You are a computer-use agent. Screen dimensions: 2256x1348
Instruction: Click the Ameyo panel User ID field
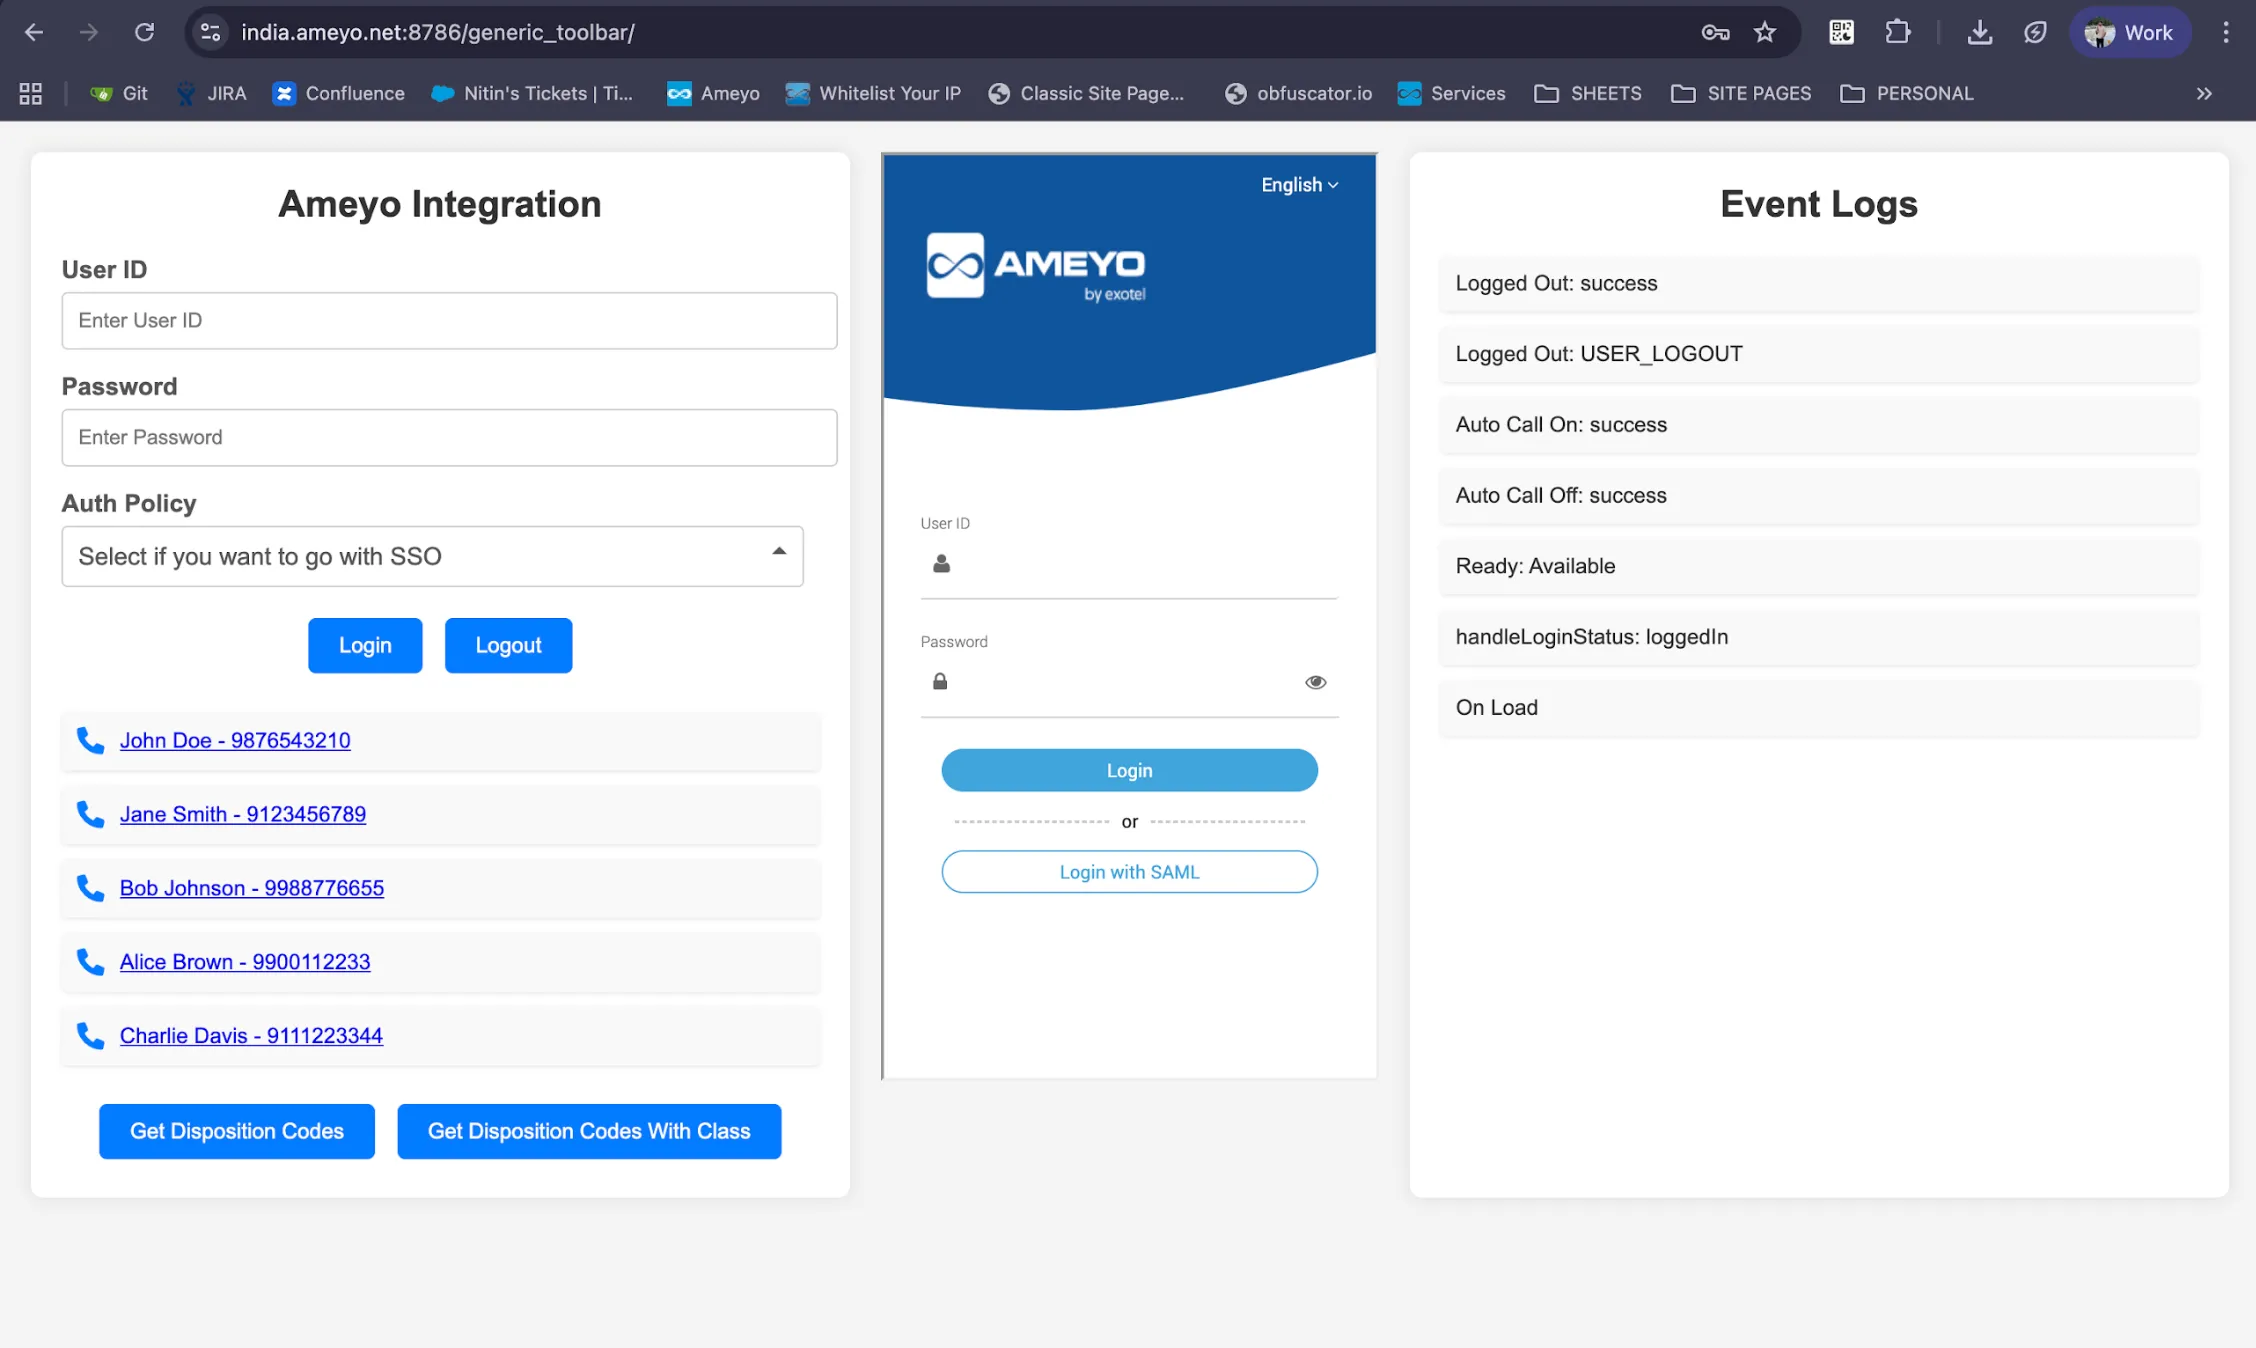(x=1129, y=565)
